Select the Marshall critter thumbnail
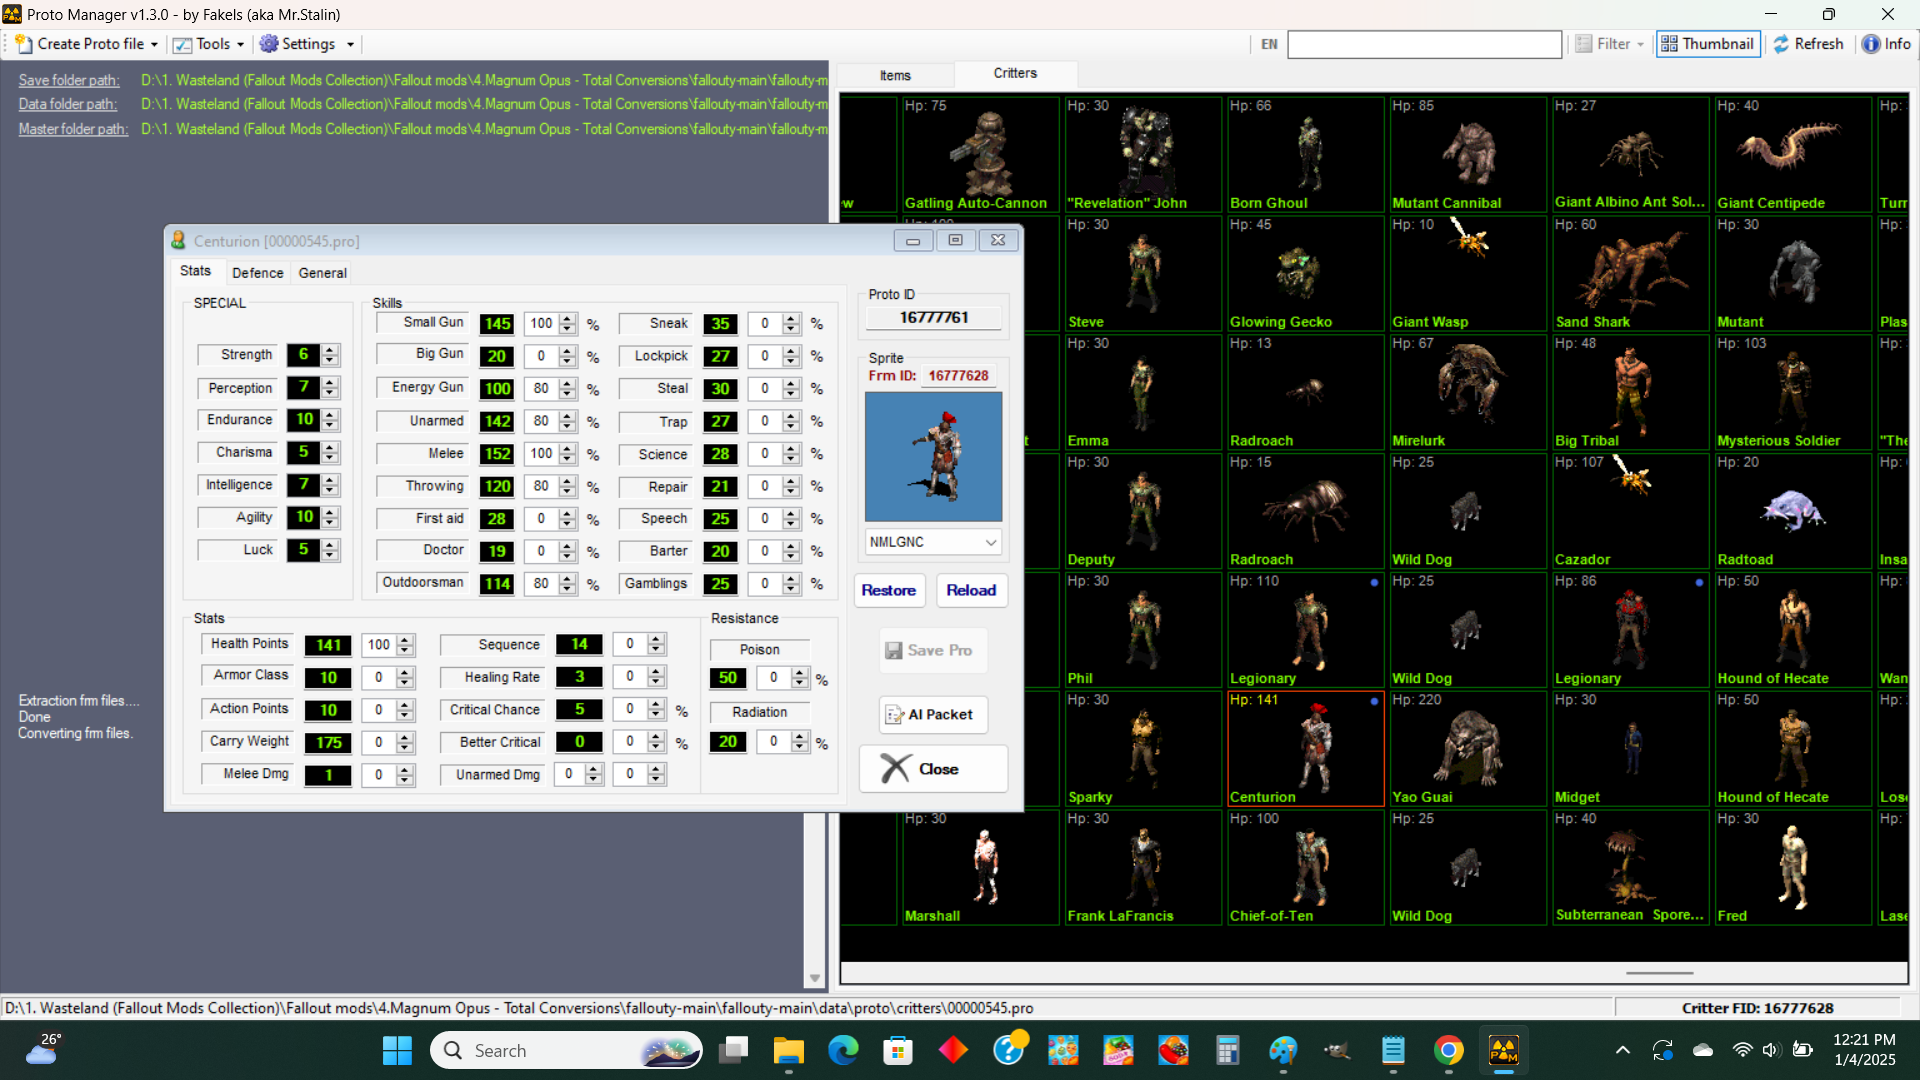This screenshot has width=1920, height=1080. tap(980, 868)
